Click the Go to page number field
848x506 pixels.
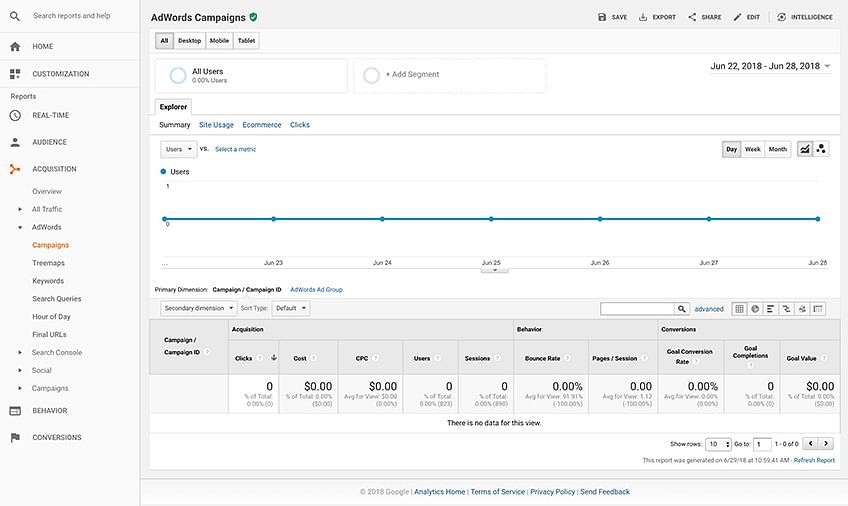tap(762, 444)
